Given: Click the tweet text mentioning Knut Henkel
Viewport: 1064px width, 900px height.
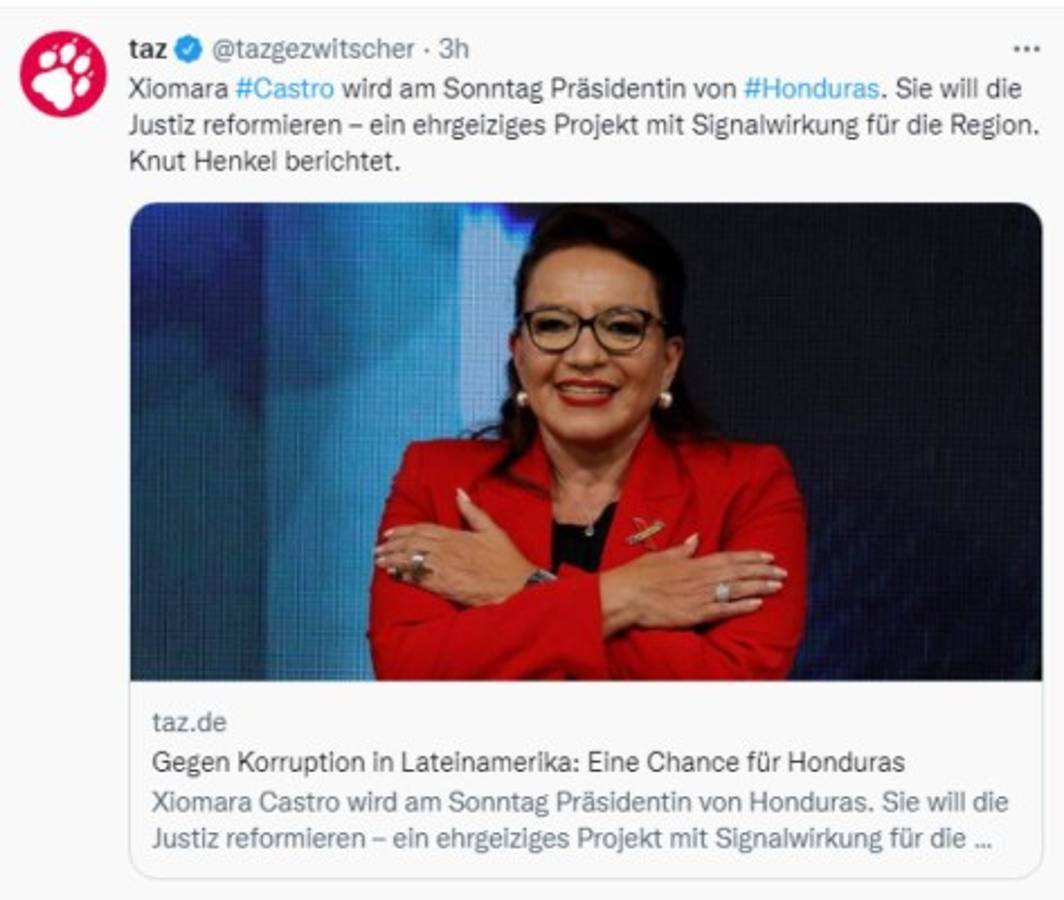Looking at the screenshot, I should 265,162.
